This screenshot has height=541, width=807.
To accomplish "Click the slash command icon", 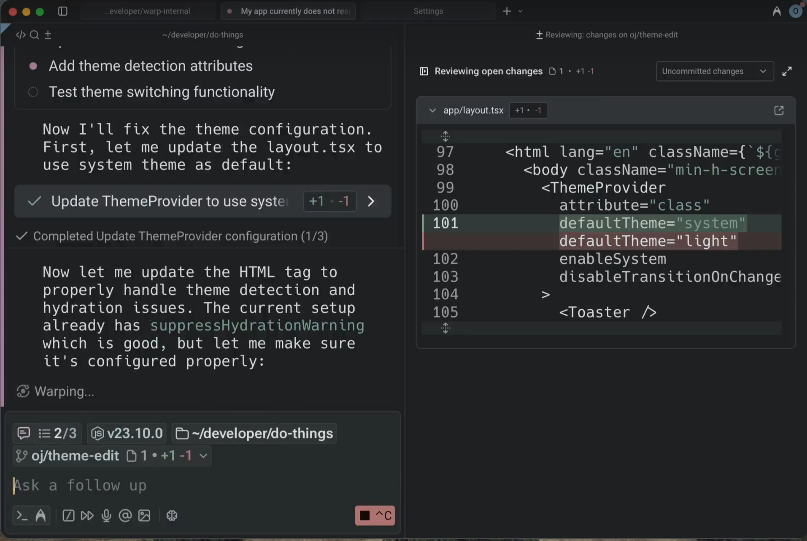I will coord(68,516).
